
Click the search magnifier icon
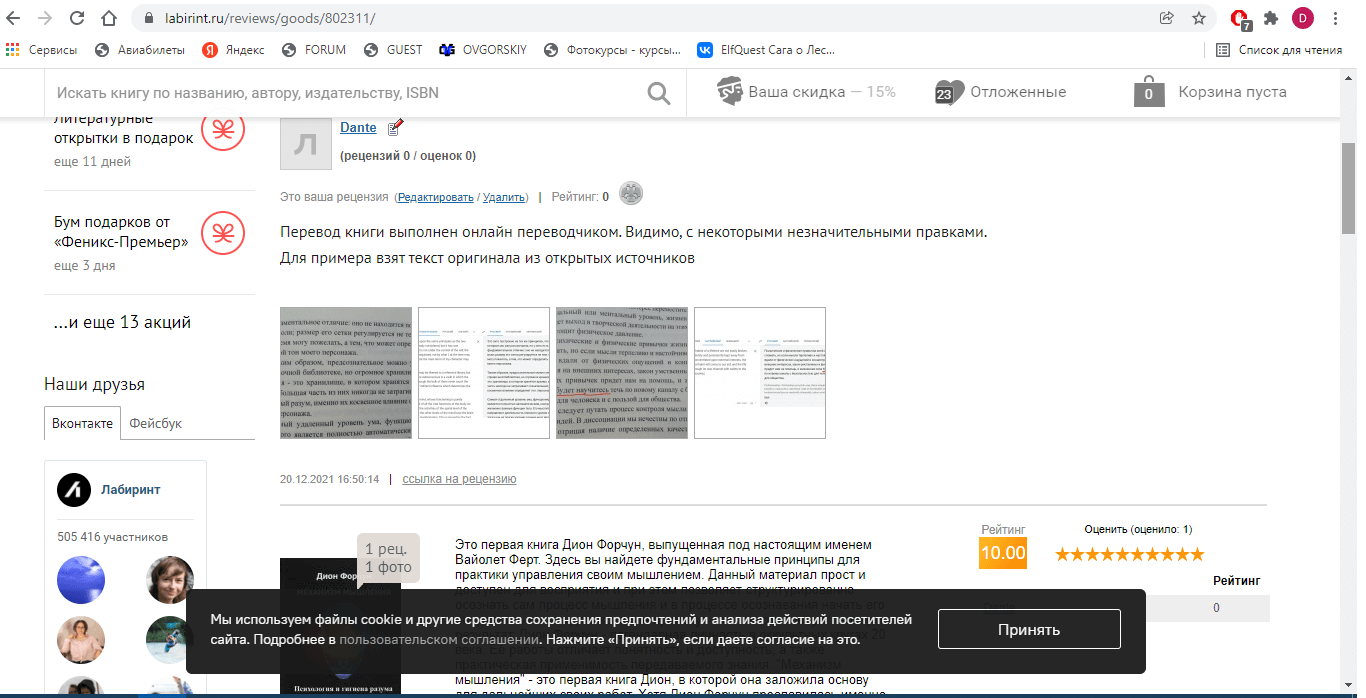pyautogui.click(x=658, y=93)
